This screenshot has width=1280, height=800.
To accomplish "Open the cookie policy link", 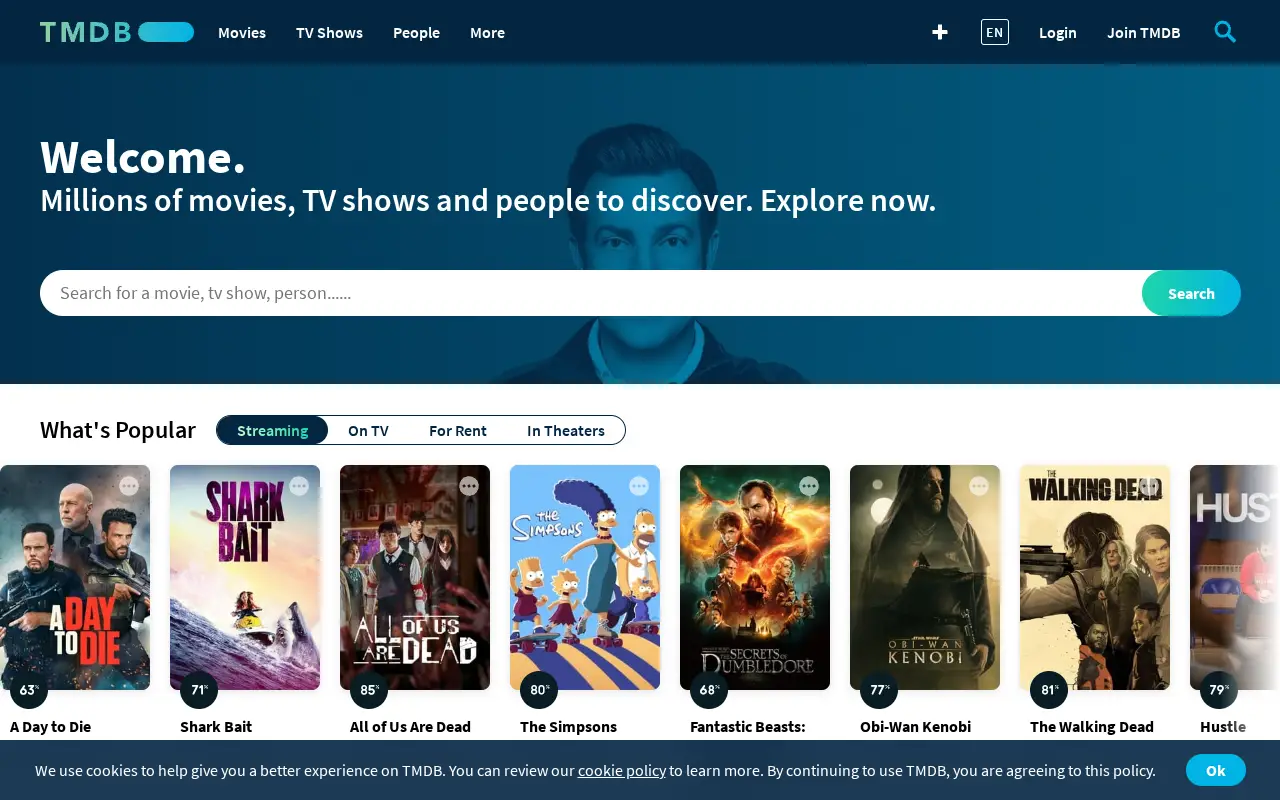I will [x=622, y=770].
